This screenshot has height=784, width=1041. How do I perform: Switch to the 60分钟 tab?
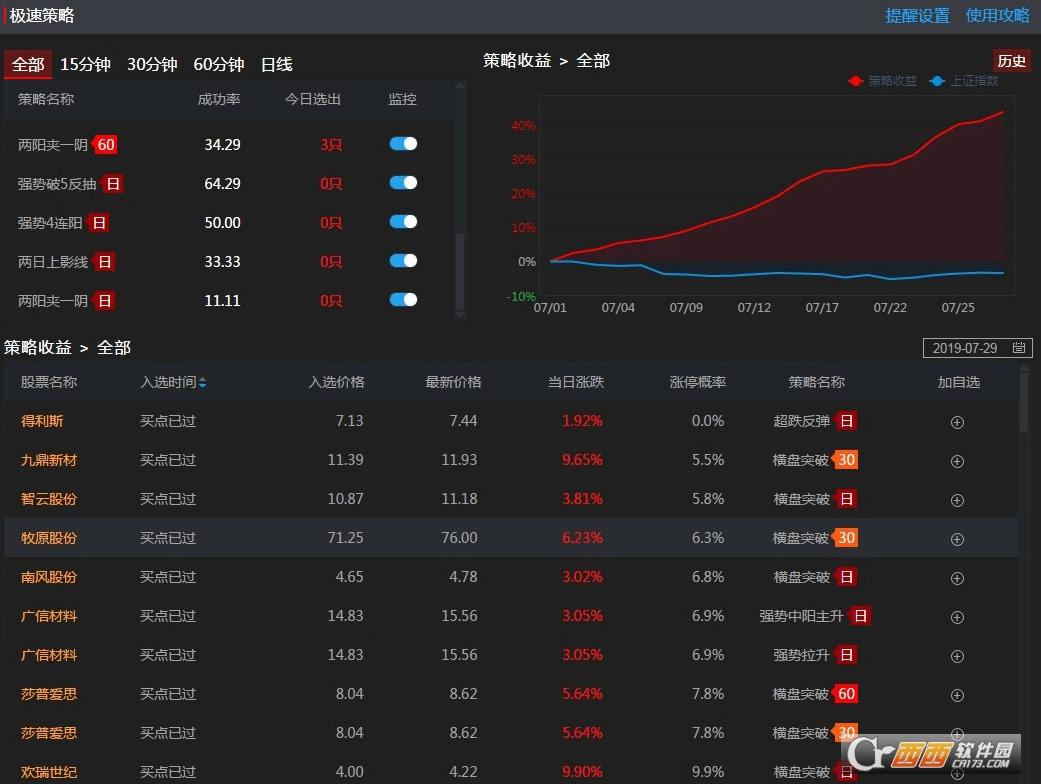click(x=218, y=64)
